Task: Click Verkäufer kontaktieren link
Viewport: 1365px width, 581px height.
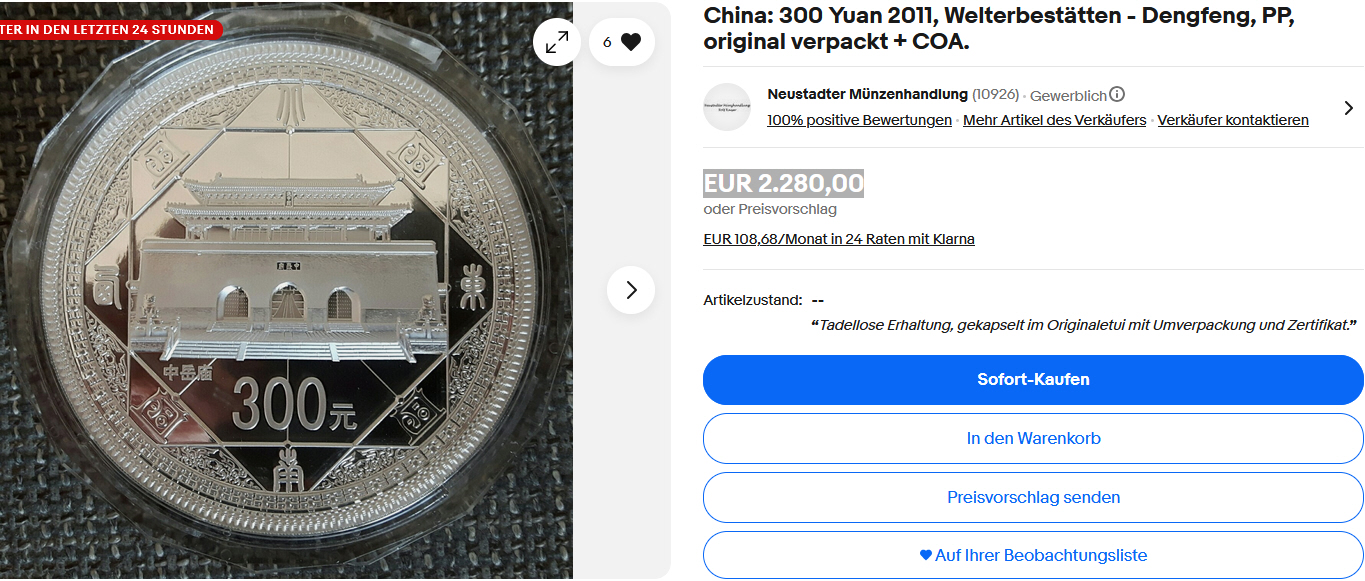Action: (x=1233, y=120)
